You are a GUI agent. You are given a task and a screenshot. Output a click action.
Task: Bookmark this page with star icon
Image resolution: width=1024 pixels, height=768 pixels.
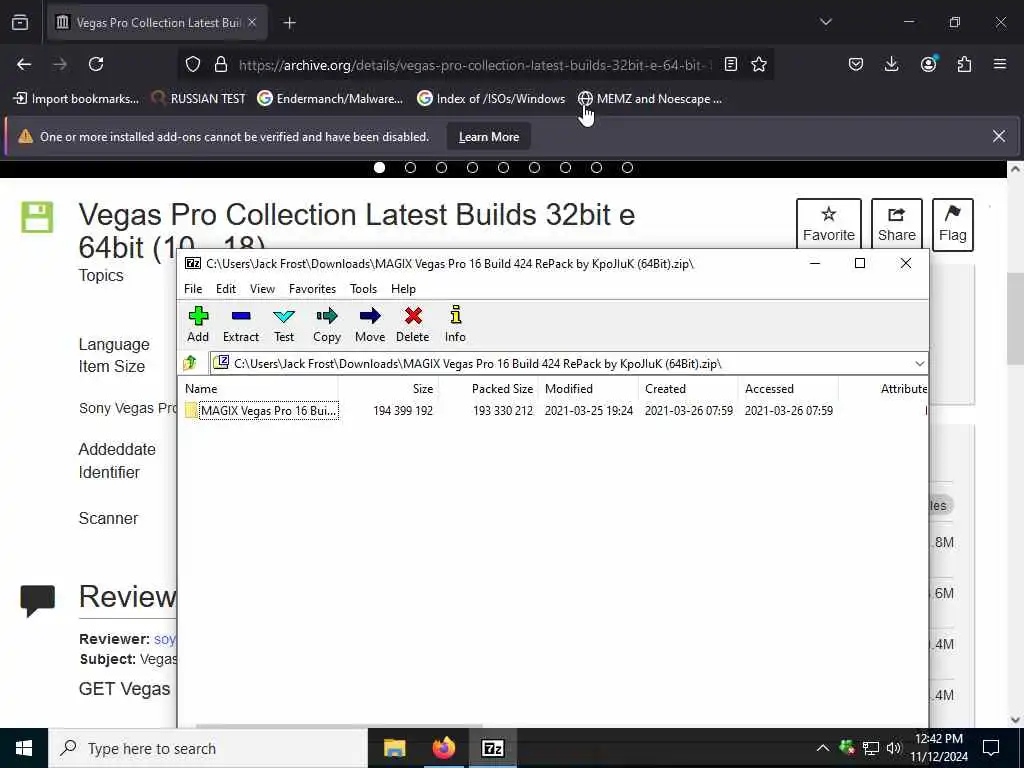click(759, 64)
